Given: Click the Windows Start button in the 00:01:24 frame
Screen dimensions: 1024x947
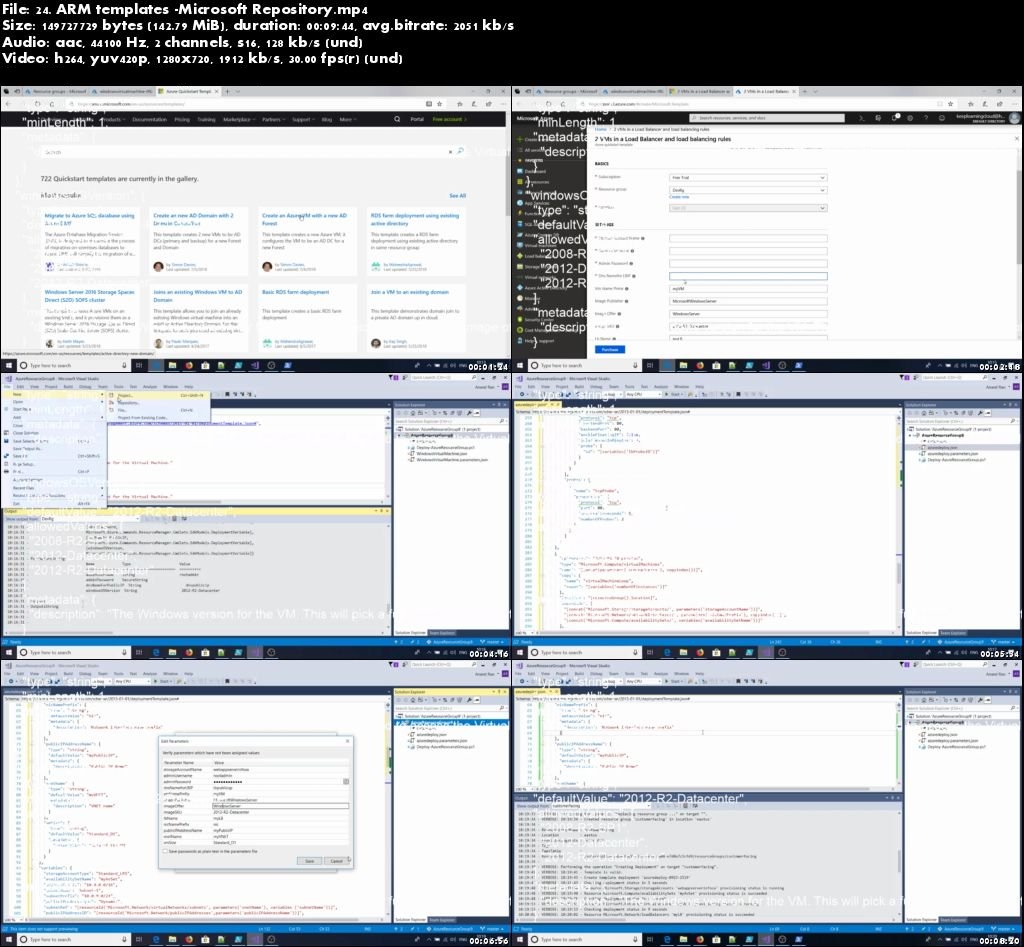Looking at the screenshot, I should tap(8, 366).
